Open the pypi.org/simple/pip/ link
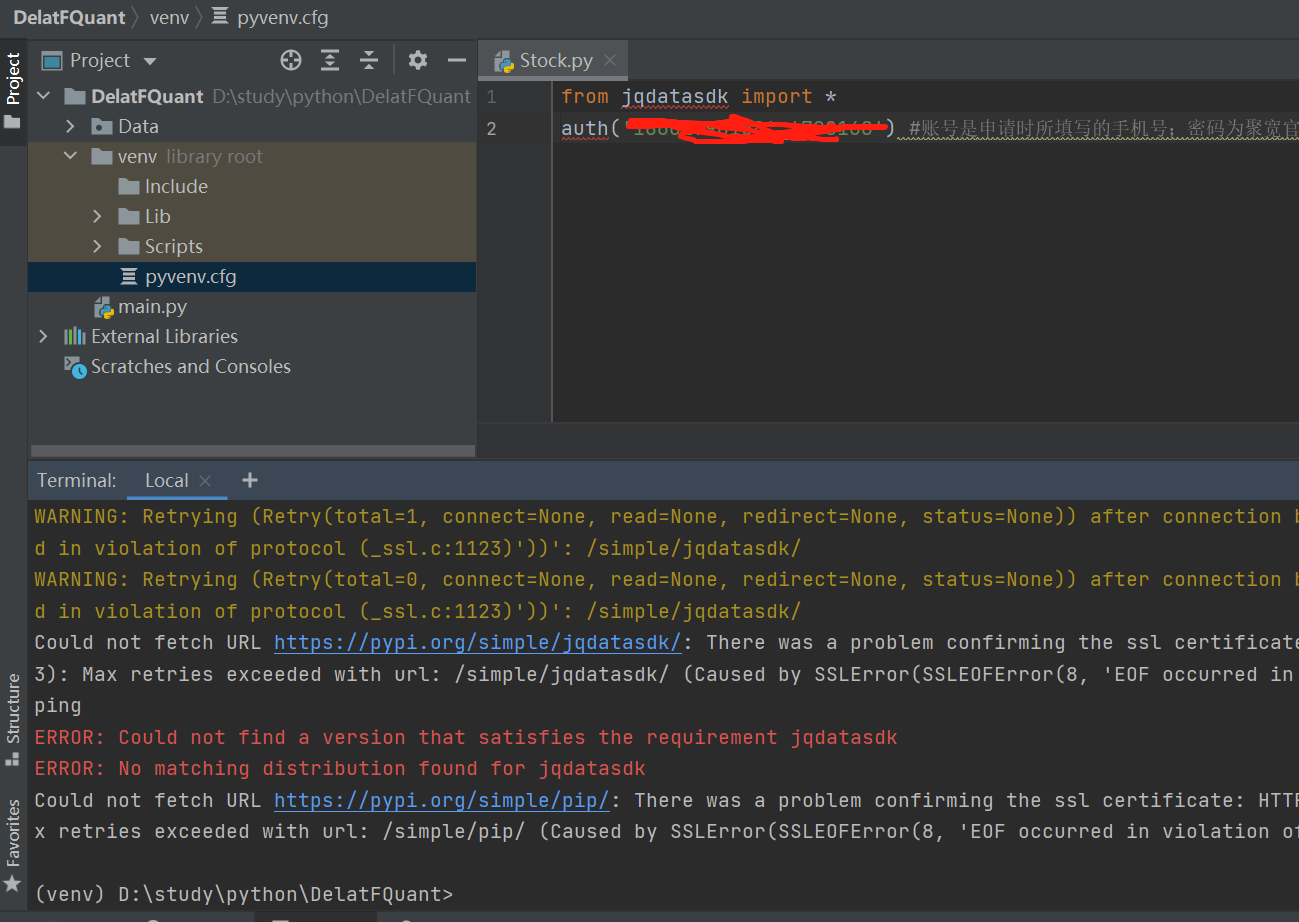 coord(441,800)
